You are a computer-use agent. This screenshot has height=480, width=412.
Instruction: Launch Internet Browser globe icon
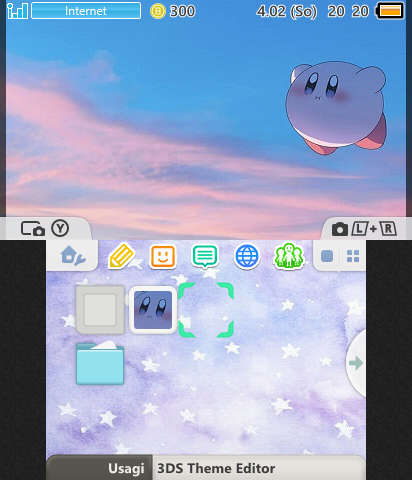click(x=247, y=256)
